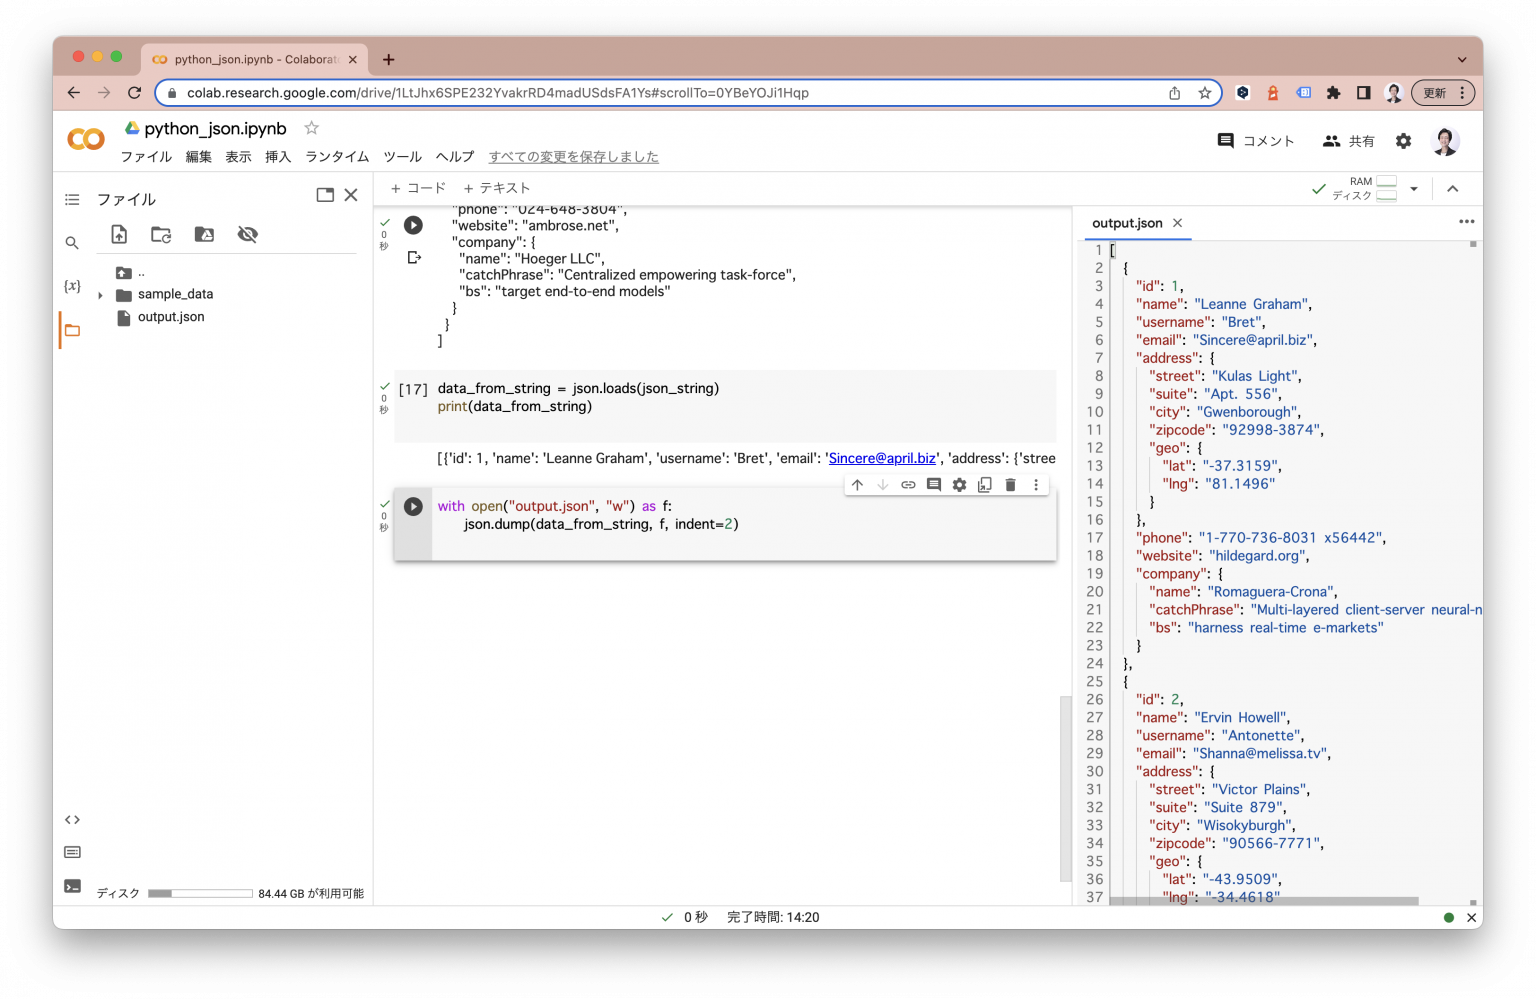Expand the sample_data folder
Viewport: 1536px width, 999px height.
point(99,294)
